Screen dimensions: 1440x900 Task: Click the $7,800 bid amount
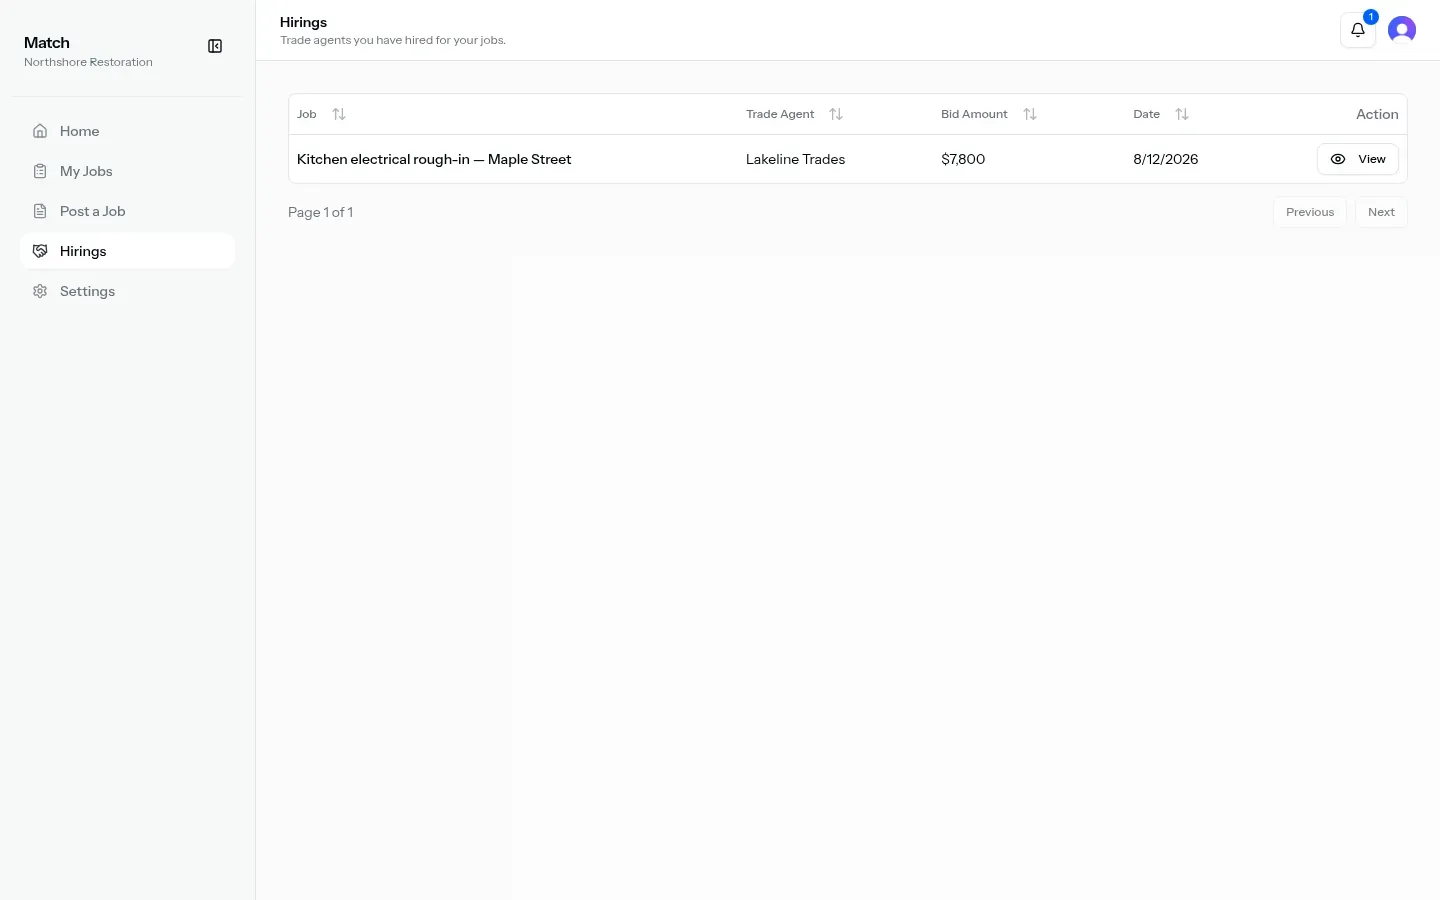pyautogui.click(x=963, y=159)
